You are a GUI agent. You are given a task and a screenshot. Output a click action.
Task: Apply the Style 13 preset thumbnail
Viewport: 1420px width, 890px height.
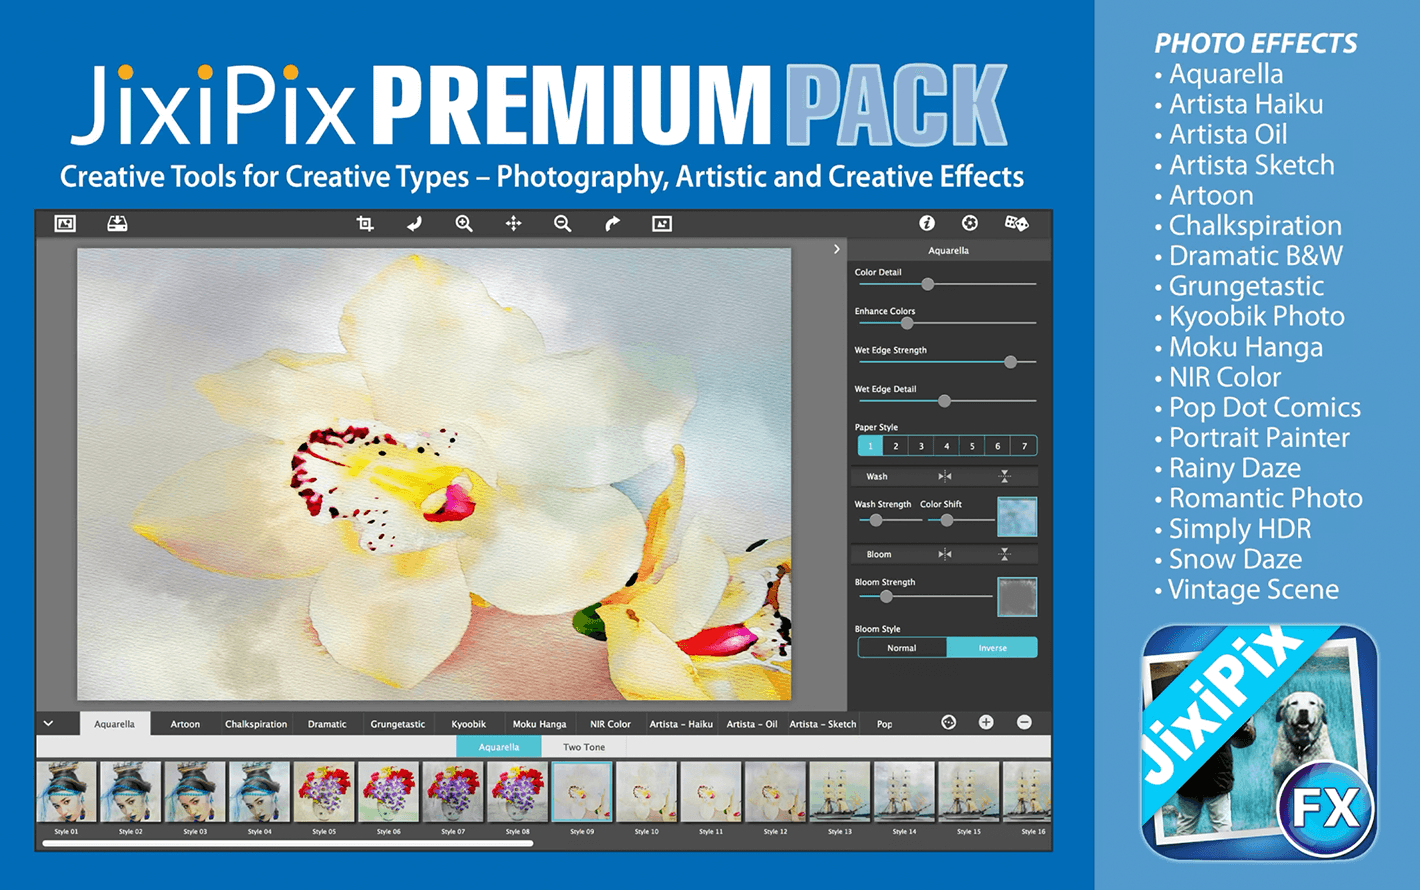click(839, 792)
